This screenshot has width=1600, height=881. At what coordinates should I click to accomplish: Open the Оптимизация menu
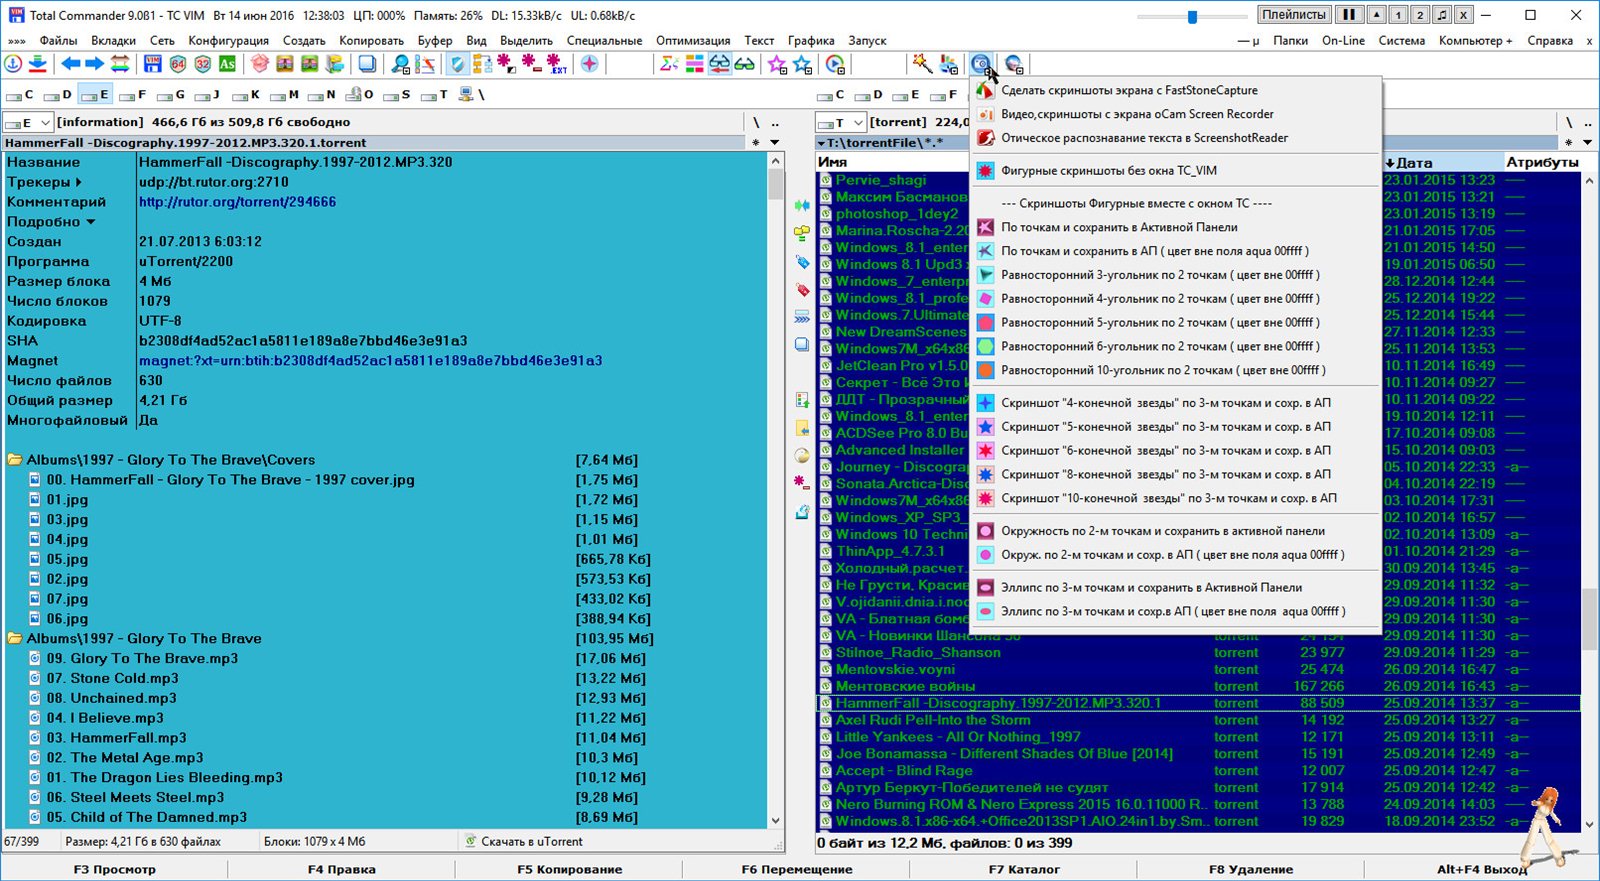[x=693, y=41]
